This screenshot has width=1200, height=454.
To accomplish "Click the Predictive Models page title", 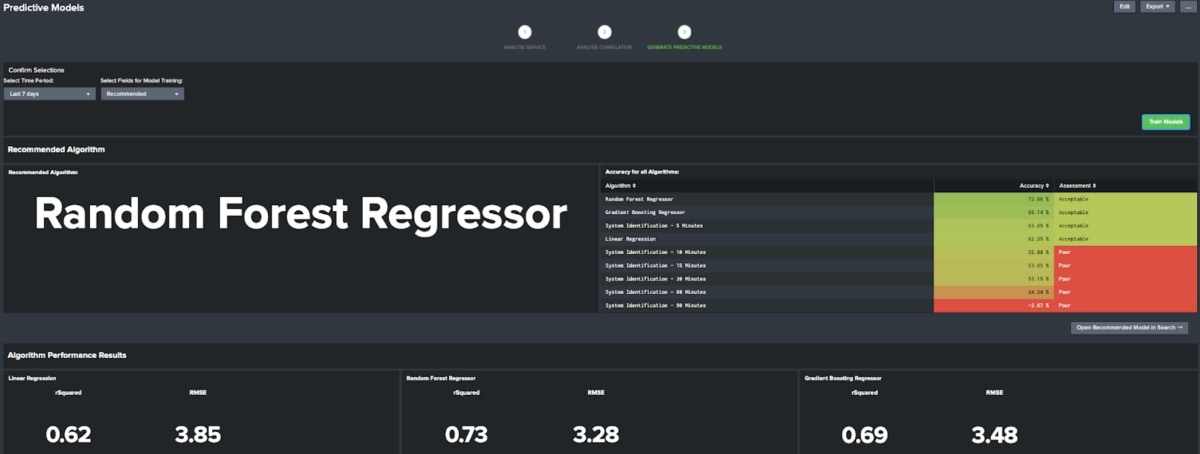I will pyautogui.click(x=44, y=7).
